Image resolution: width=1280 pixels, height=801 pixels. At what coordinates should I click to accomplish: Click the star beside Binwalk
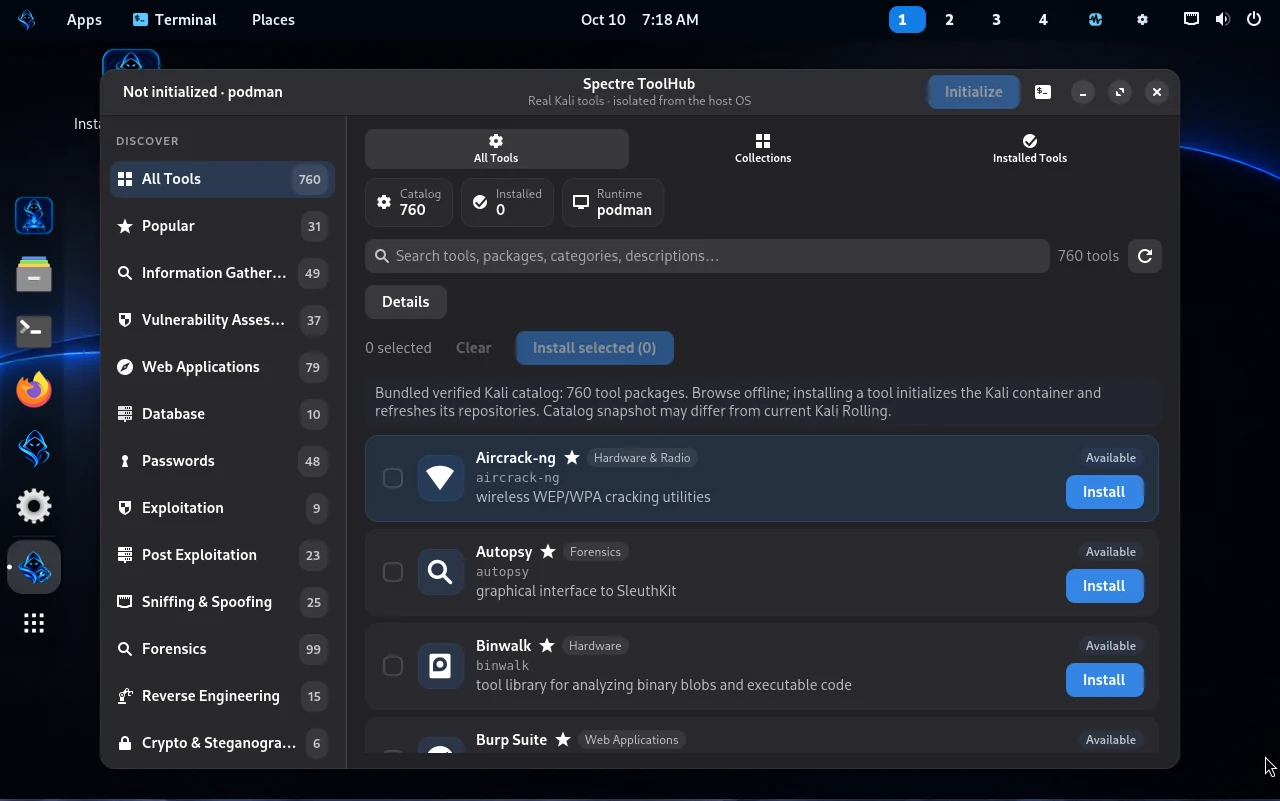(547, 646)
